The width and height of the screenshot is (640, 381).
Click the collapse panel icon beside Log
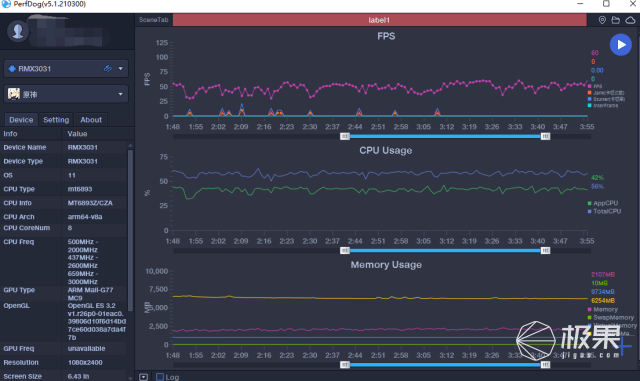click(x=143, y=377)
